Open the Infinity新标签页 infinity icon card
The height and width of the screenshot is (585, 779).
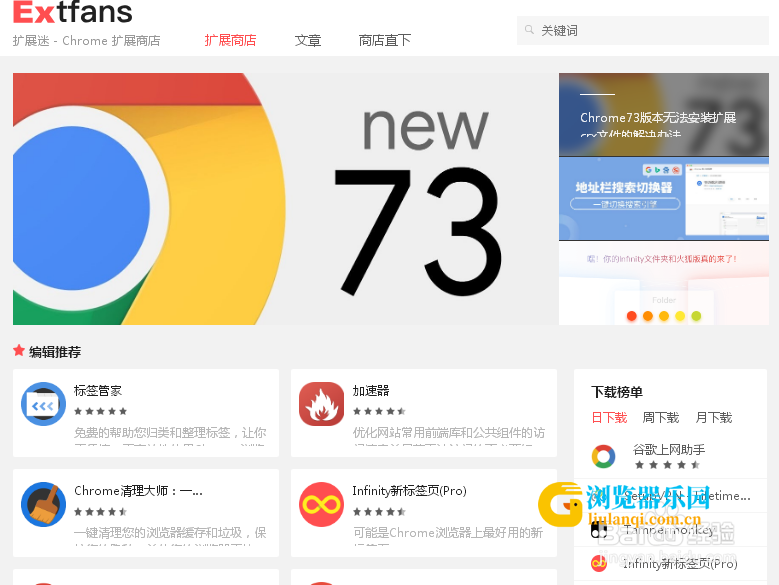[x=321, y=504]
